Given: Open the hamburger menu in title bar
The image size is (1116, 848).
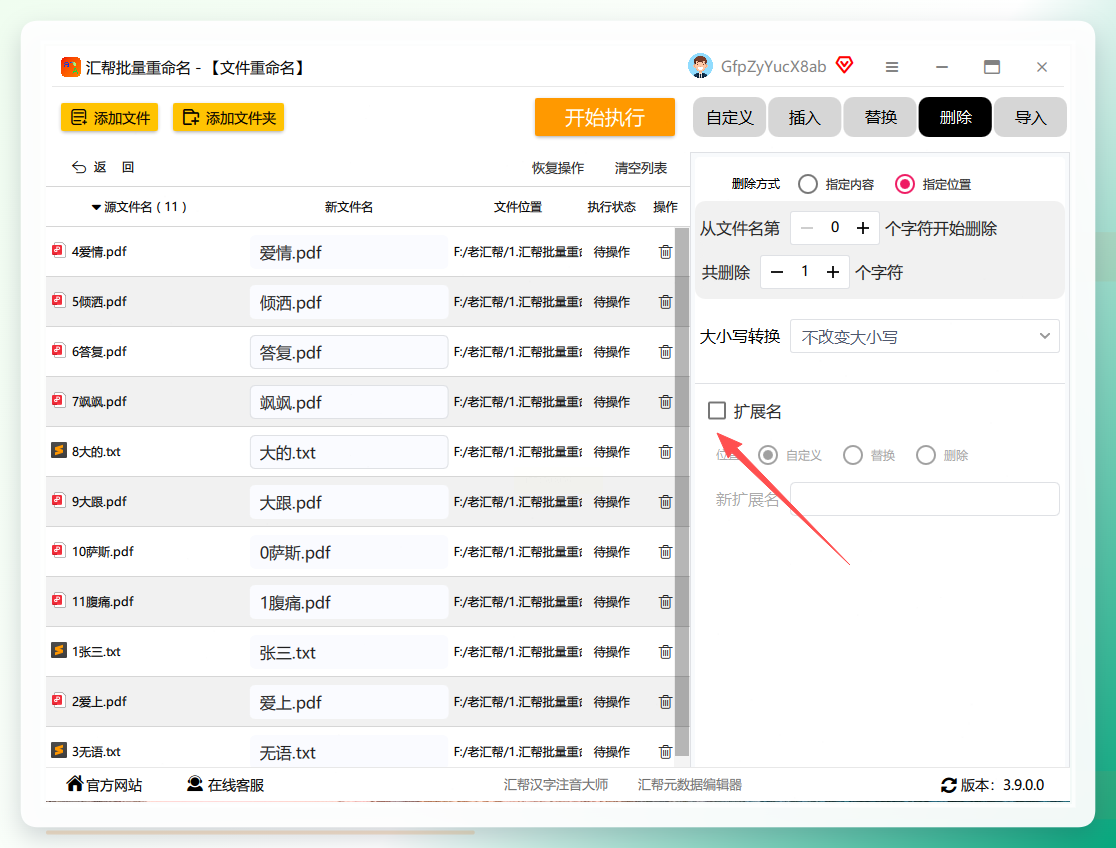Looking at the screenshot, I should pyautogui.click(x=892, y=67).
